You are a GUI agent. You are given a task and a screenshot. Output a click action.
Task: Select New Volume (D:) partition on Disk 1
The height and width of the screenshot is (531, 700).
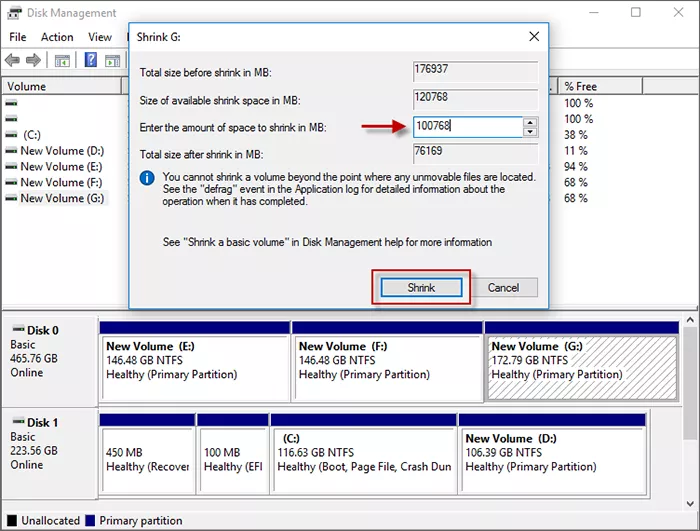pyautogui.click(x=552, y=453)
